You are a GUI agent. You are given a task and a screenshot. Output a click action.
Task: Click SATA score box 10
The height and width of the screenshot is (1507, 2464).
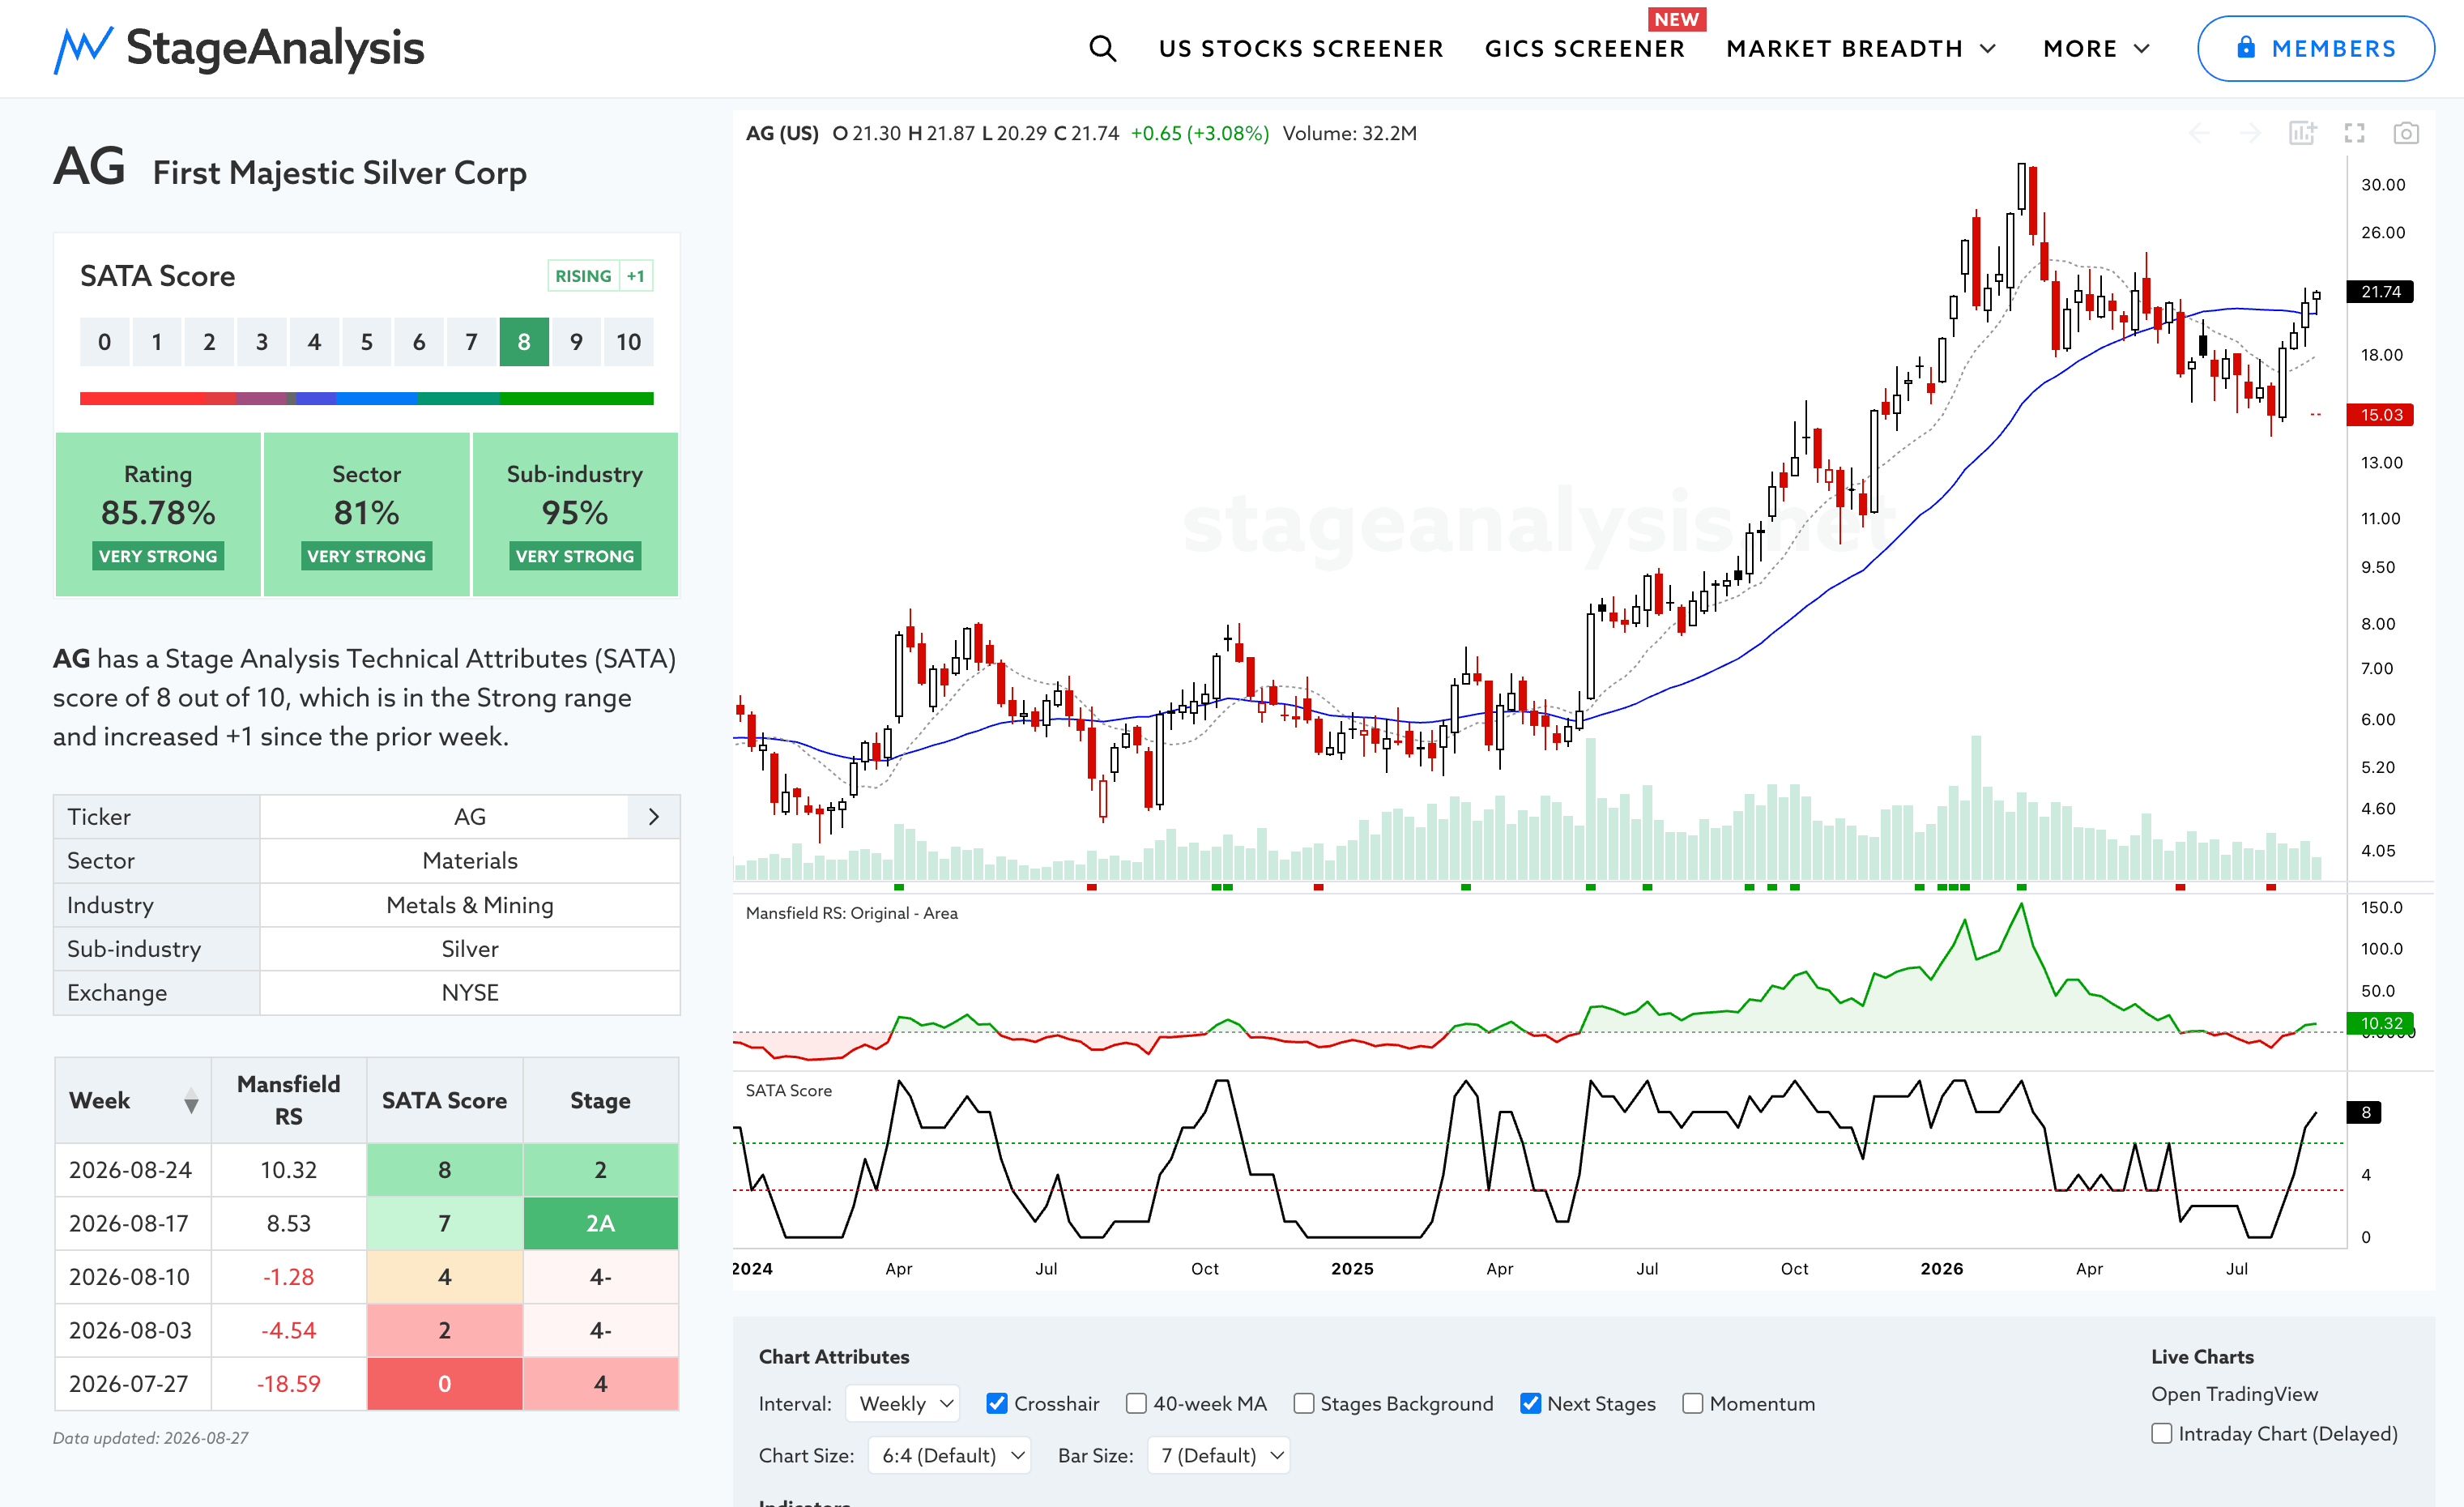coord(629,342)
